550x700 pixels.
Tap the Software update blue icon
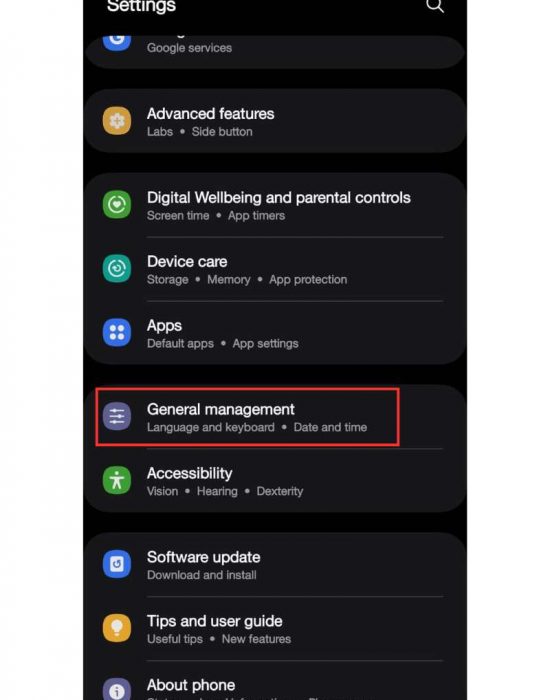pos(117,564)
